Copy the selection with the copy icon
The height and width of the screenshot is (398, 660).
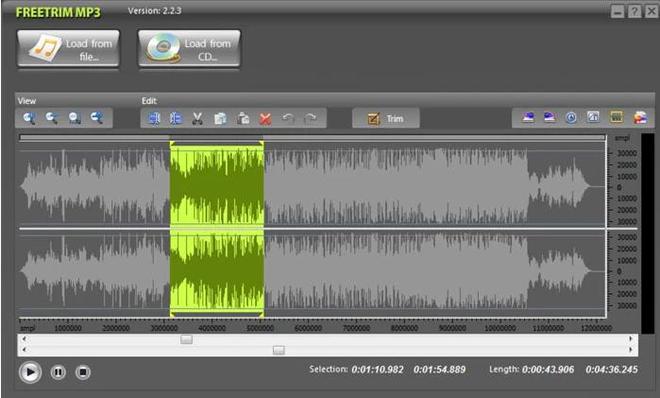pyautogui.click(x=220, y=119)
